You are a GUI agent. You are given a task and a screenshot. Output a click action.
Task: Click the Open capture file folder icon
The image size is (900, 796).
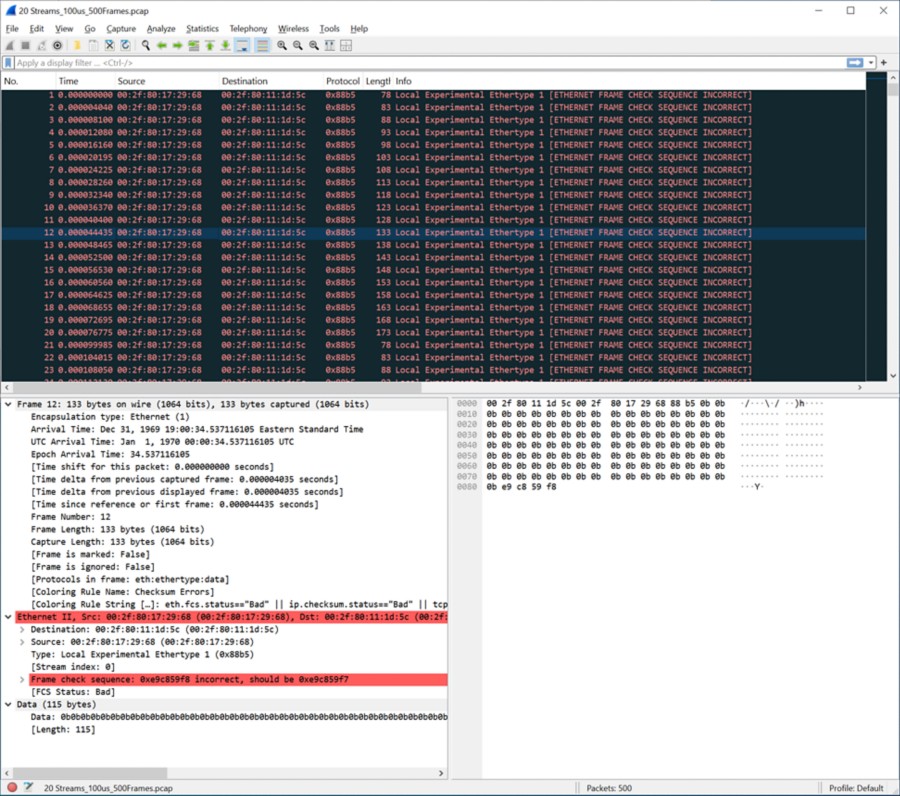tap(76, 45)
